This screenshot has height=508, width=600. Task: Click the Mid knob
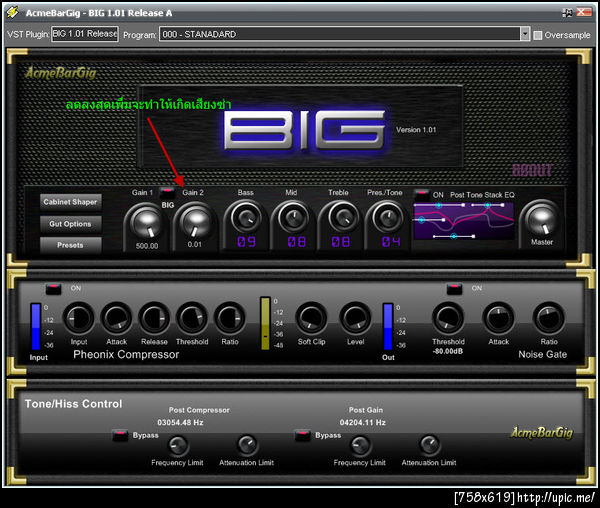coord(293,218)
